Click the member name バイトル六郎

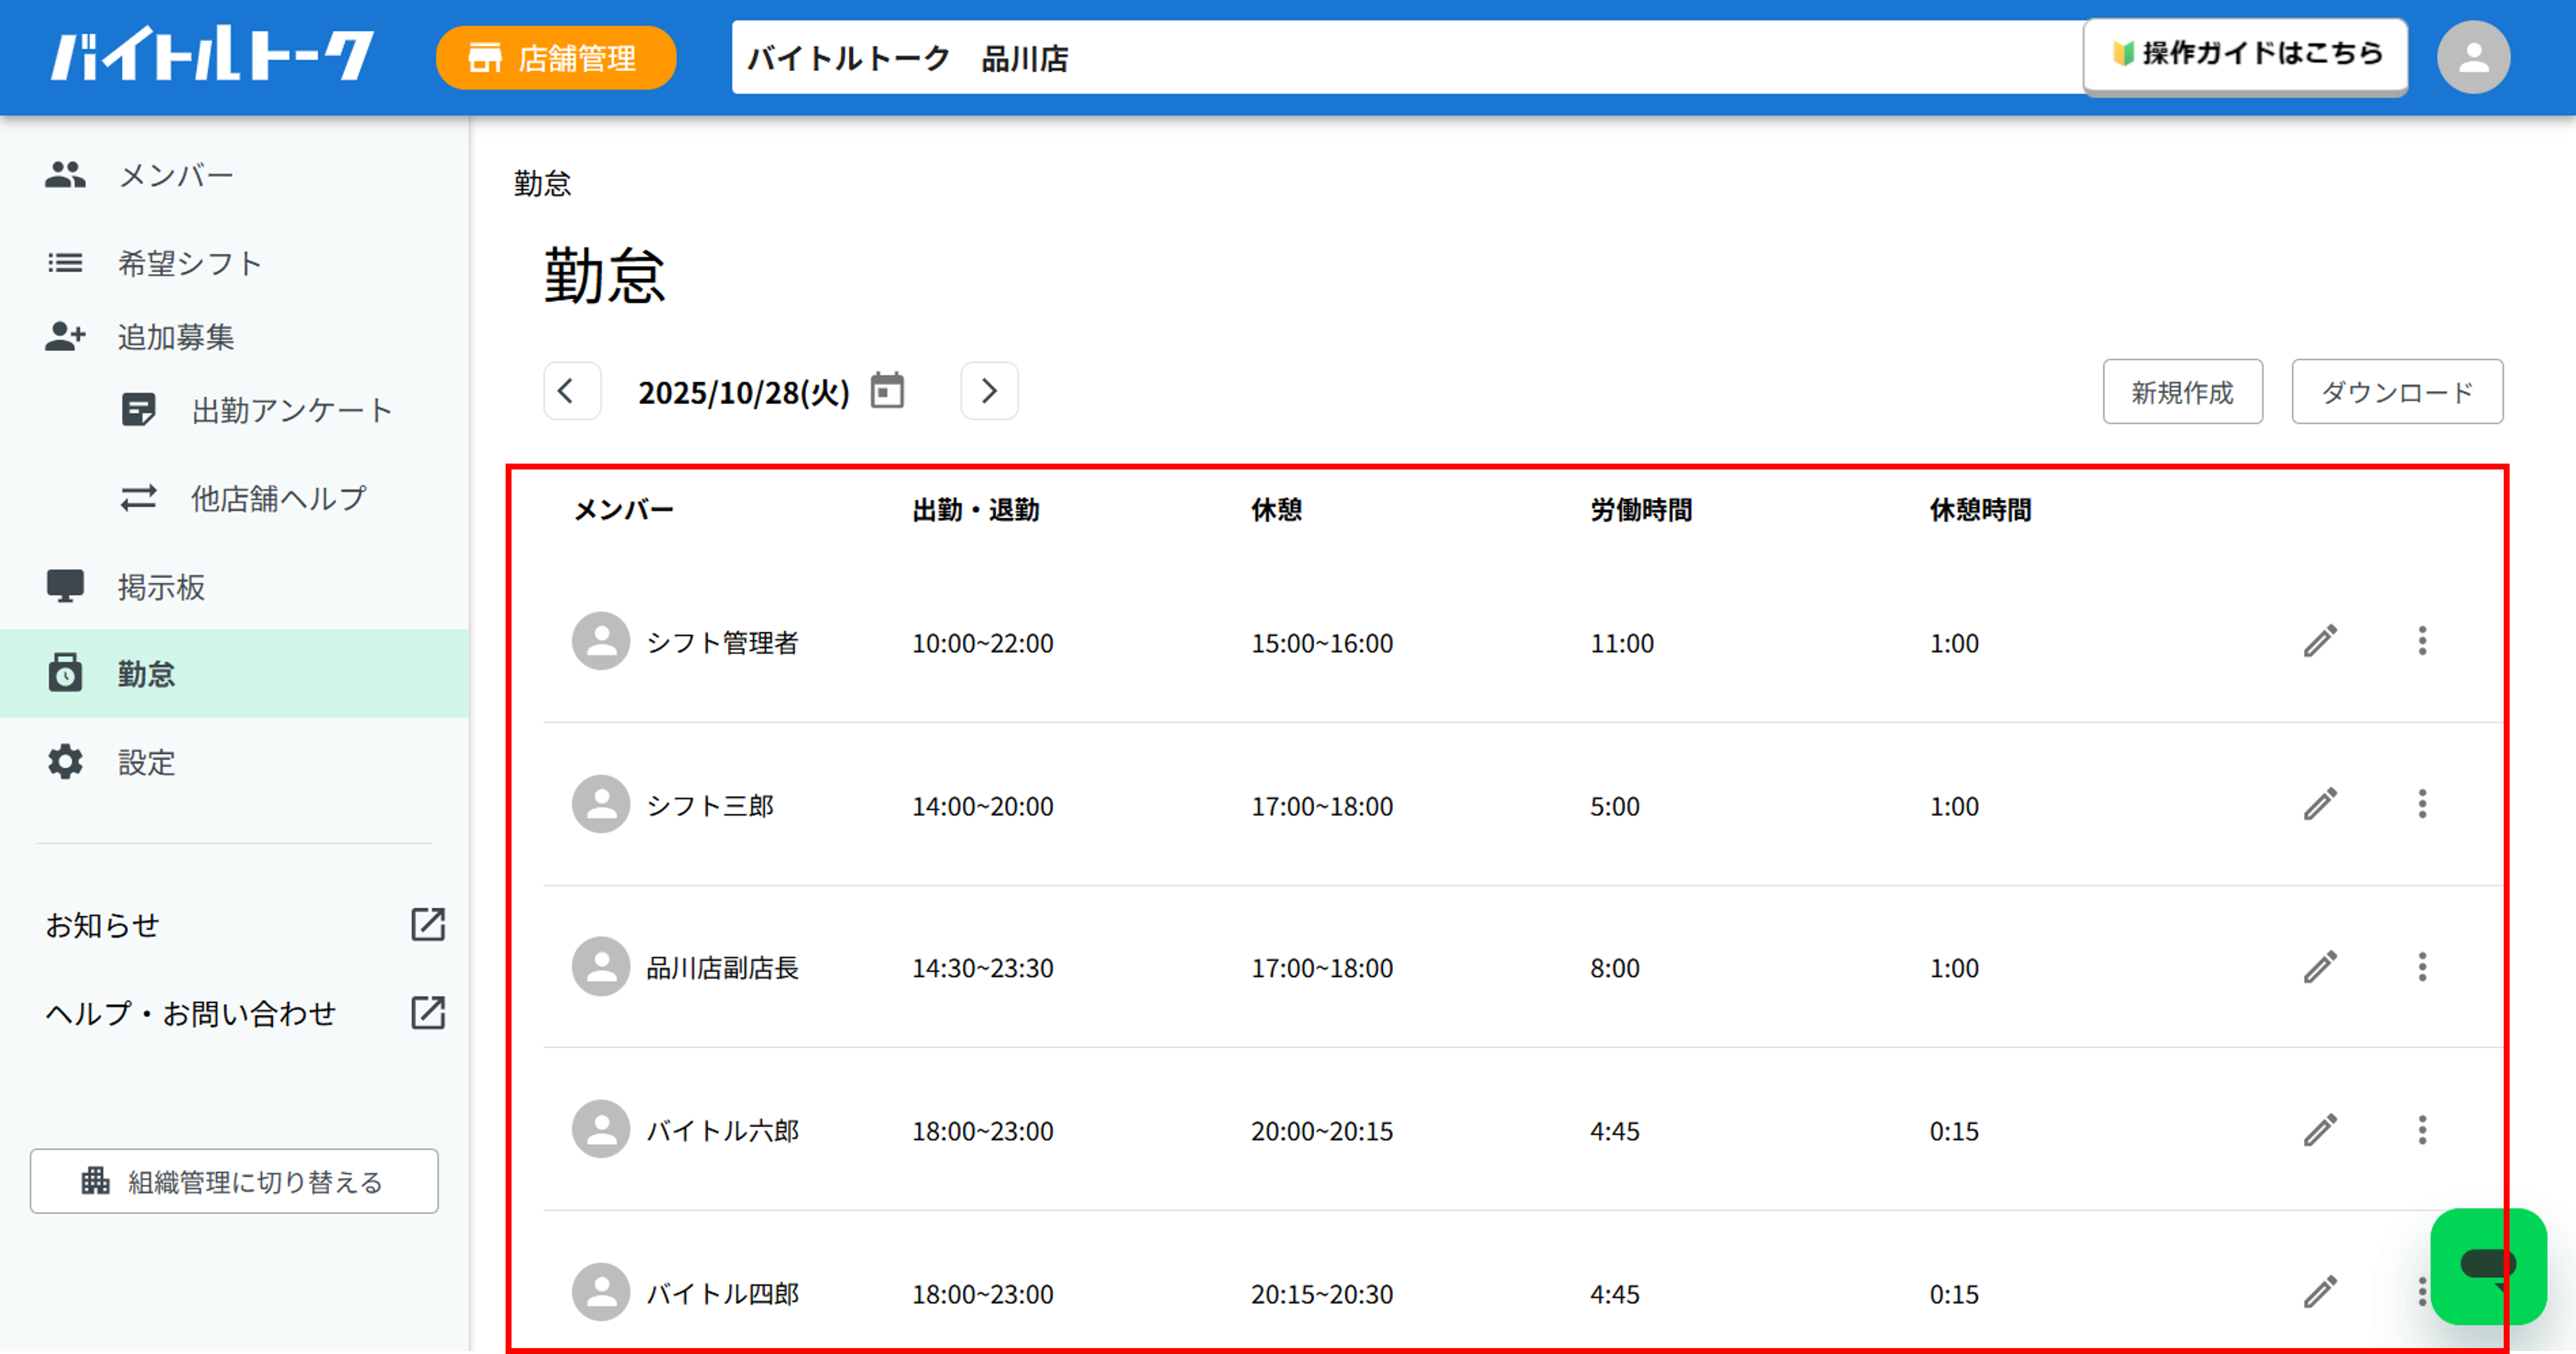click(x=722, y=1131)
